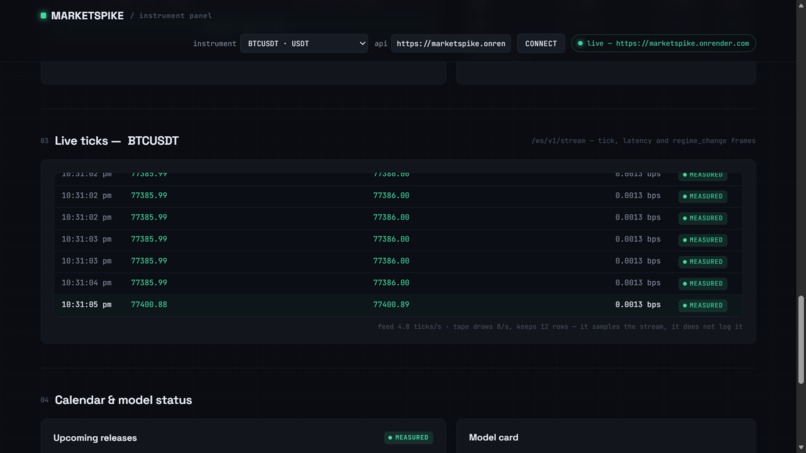Viewport: 806px width, 453px height.
Task: Click the green MarketSpike logo square
Action: click(x=43, y=15)
